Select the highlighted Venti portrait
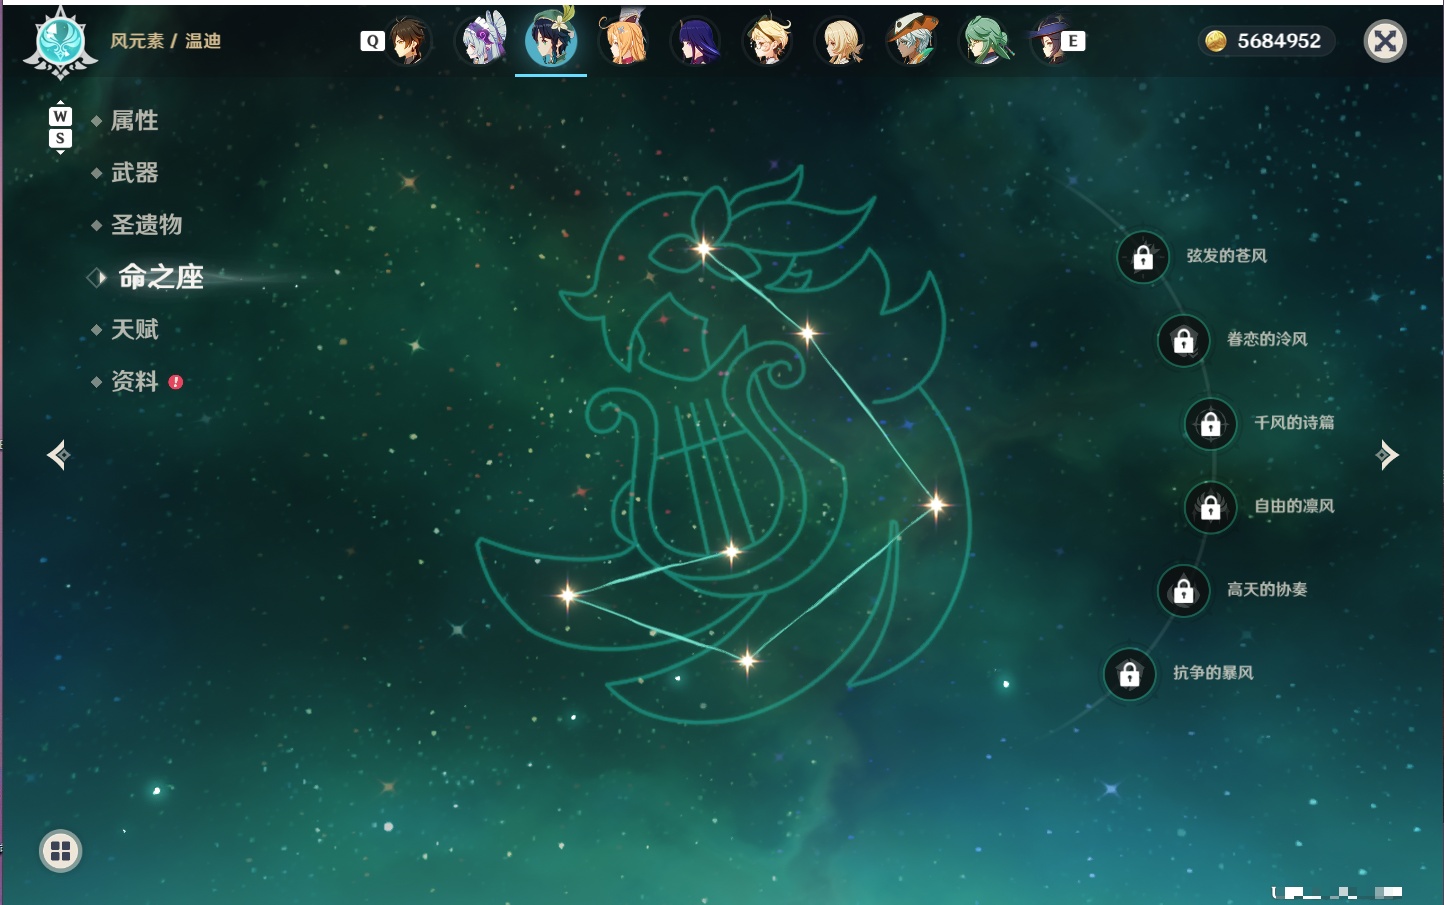This screenshot has height=905, width=1444. [x=551, y=40]
